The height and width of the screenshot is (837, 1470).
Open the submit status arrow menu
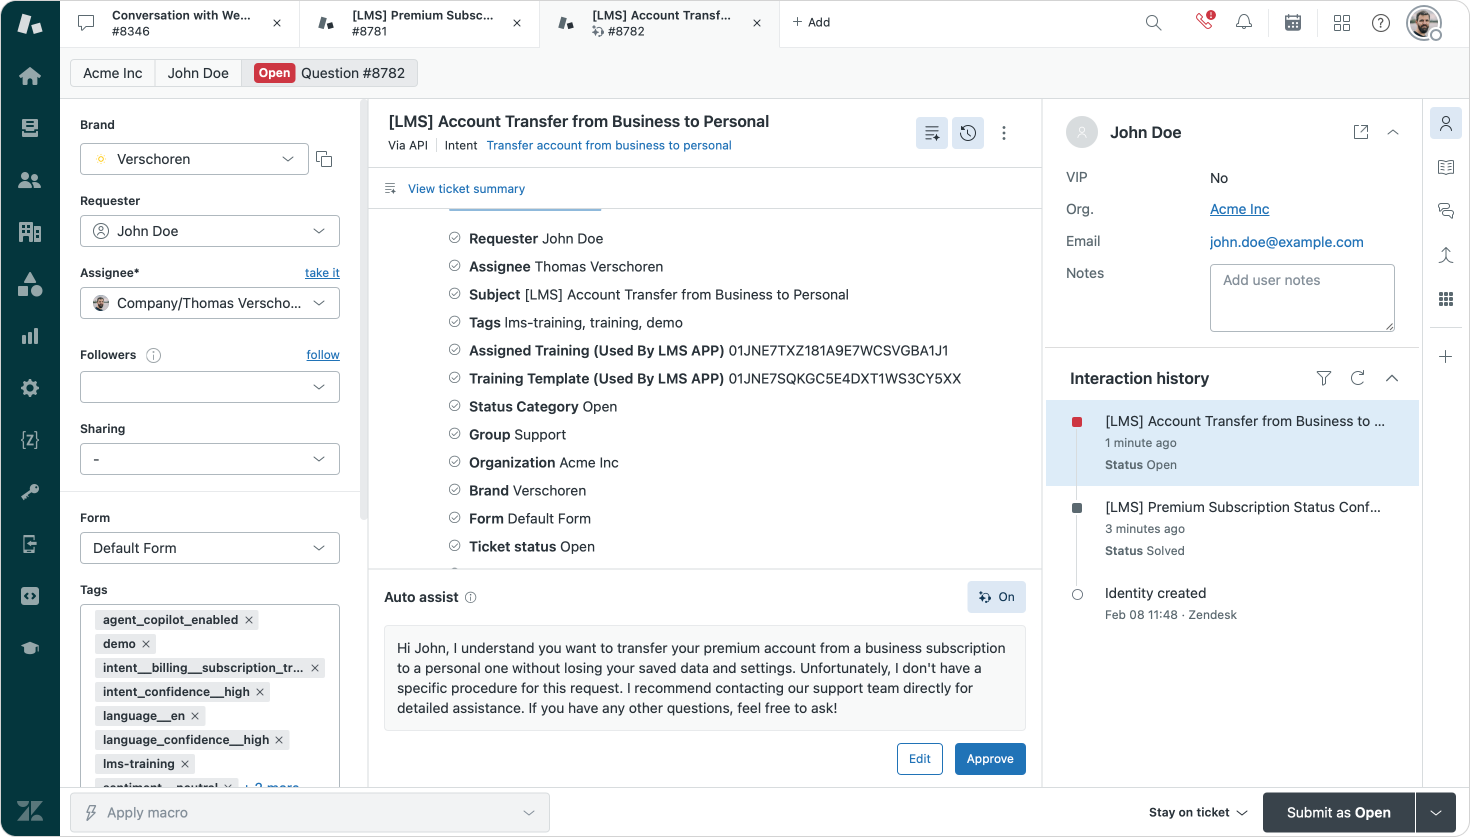coord(1437,813)
